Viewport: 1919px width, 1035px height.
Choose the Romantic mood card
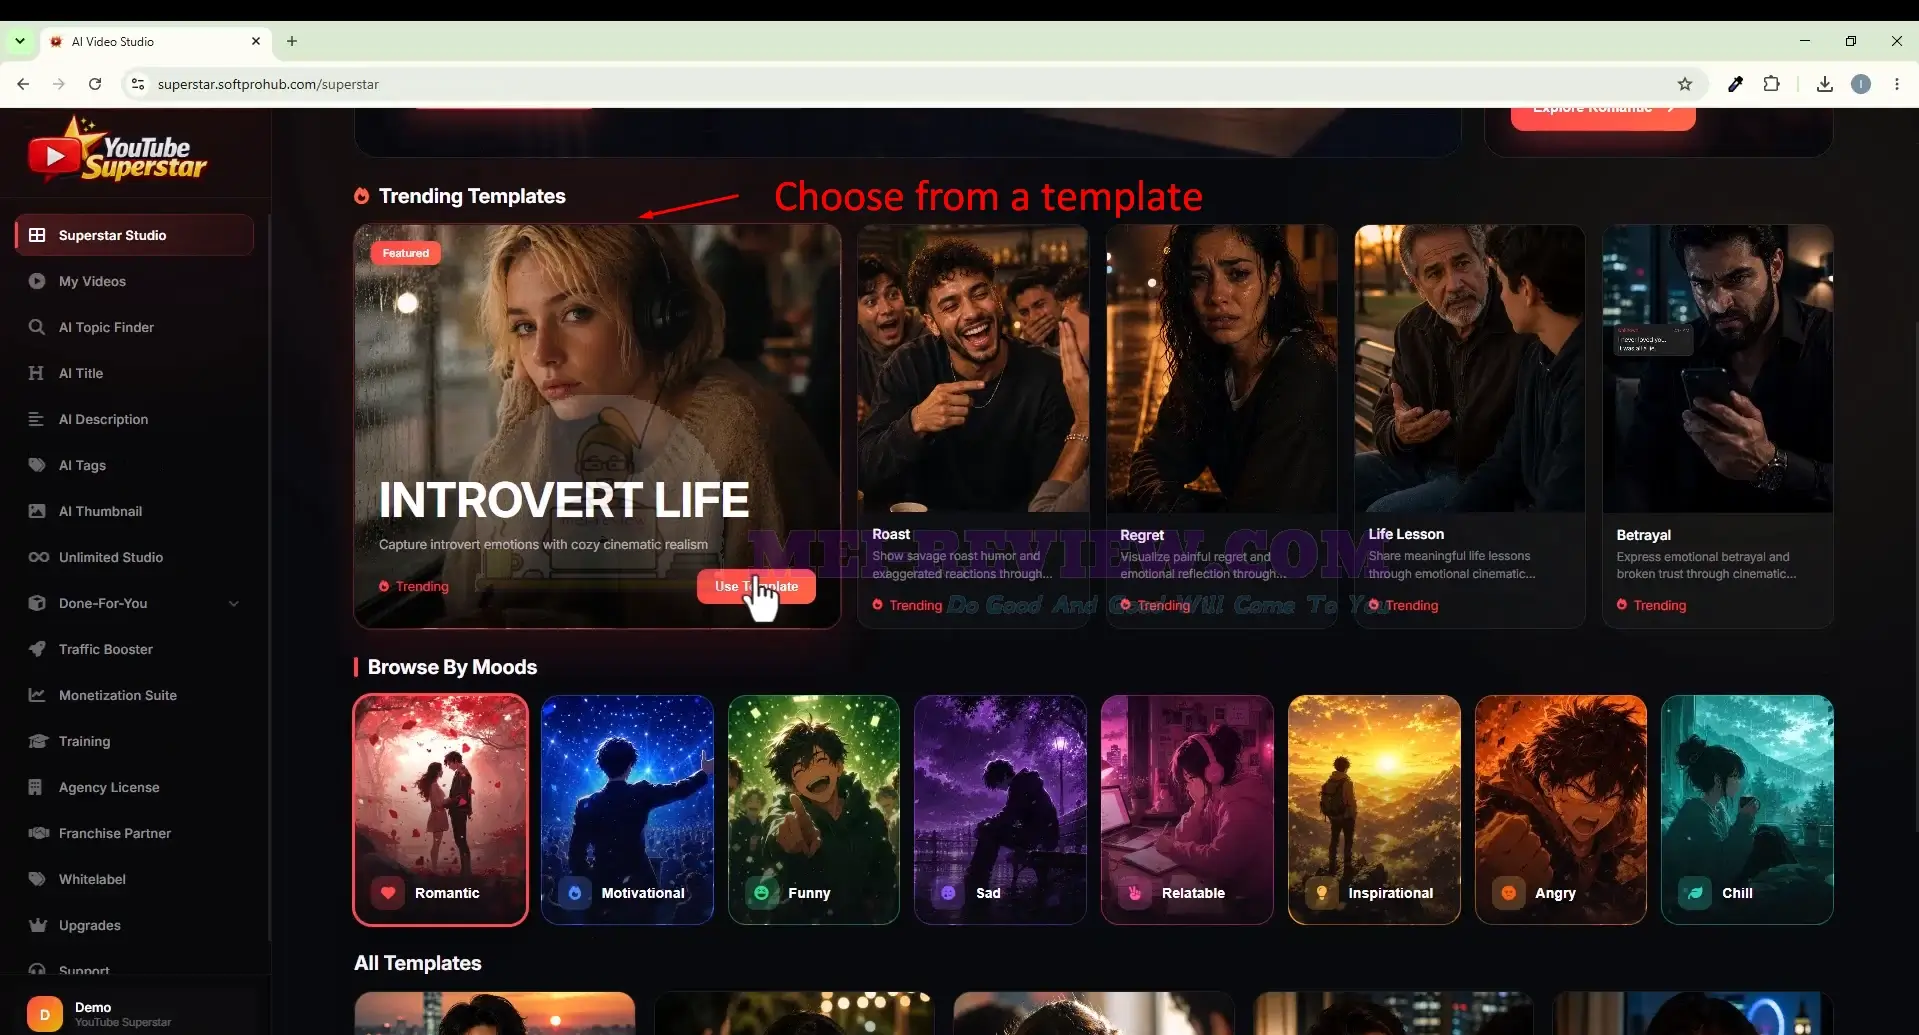click(x=440, y=810)
